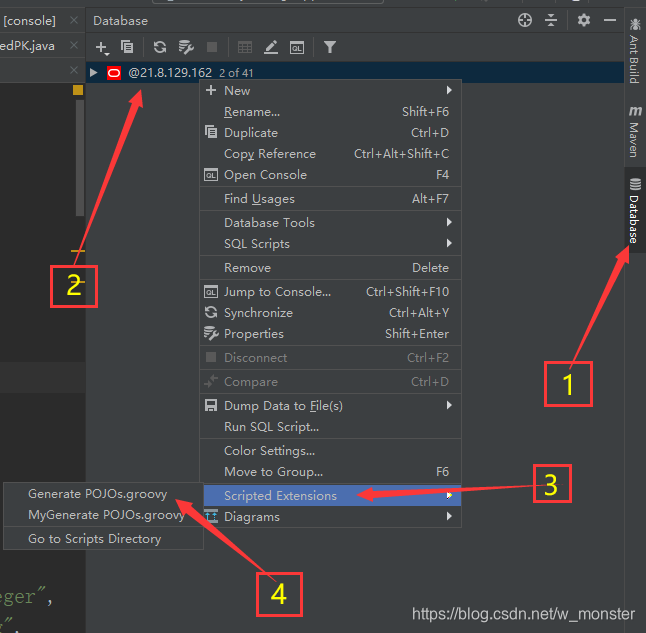Image resolution: width=646 pixels, height=633 pixels.
Task: Click the New data source plus icon
Action: coord(102,48)
